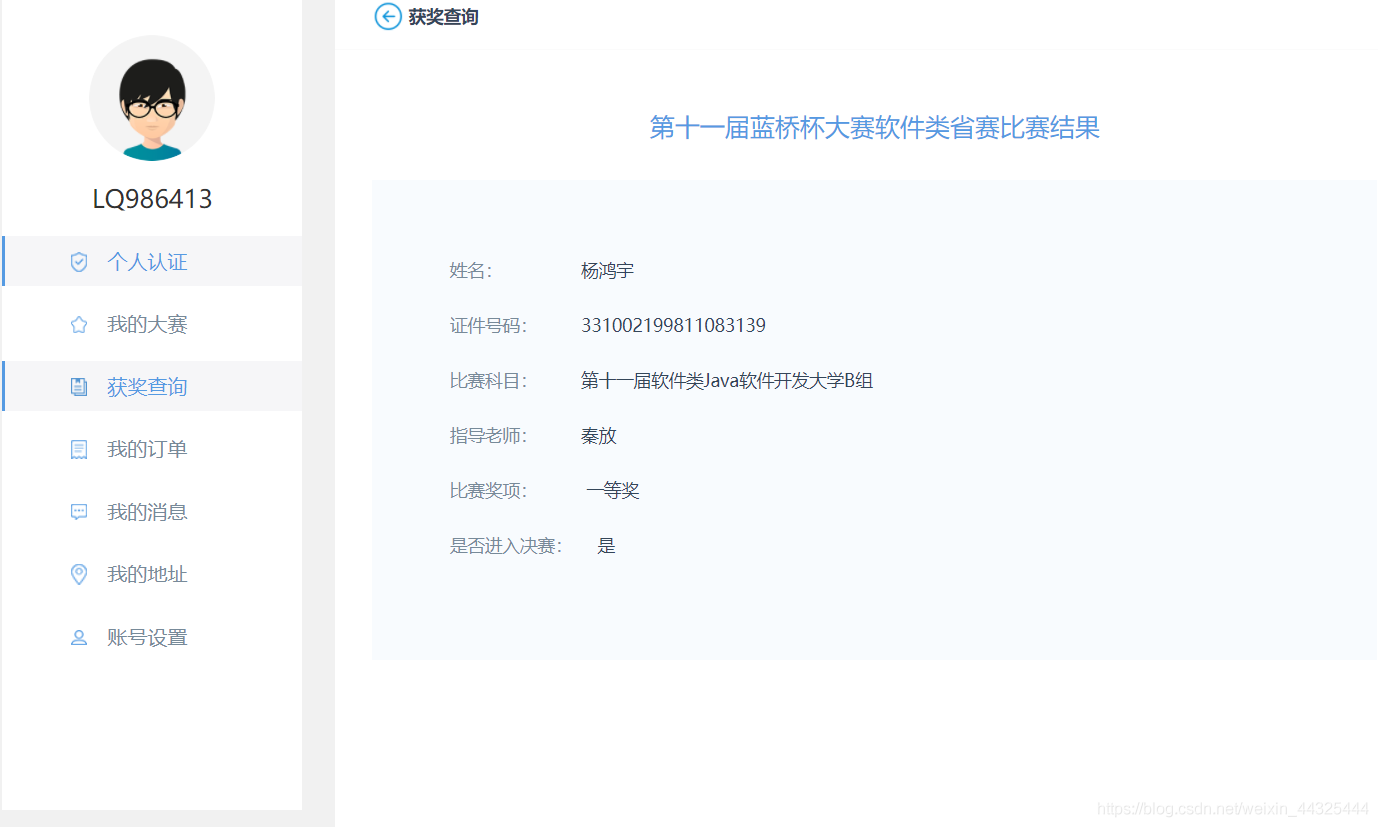Select the 获奖查询 sidebar entry
This screenshot has height=827, width=1378.
click(152, 386)
